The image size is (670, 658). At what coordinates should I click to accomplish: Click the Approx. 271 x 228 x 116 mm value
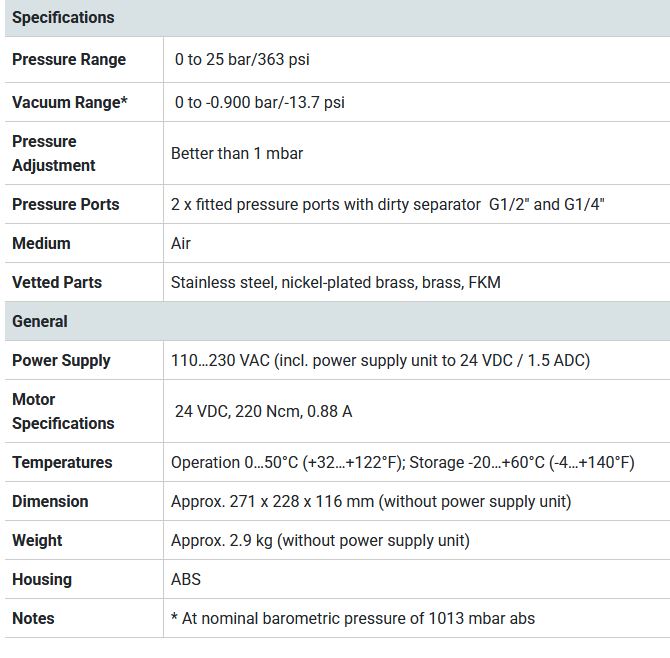371,501
